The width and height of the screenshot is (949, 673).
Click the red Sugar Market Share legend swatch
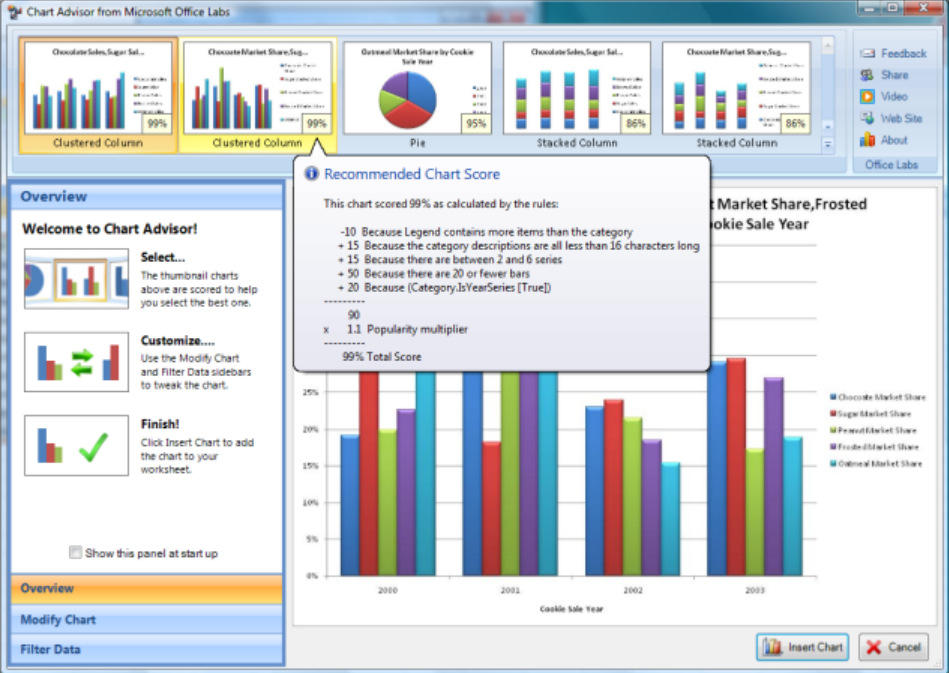833,413
